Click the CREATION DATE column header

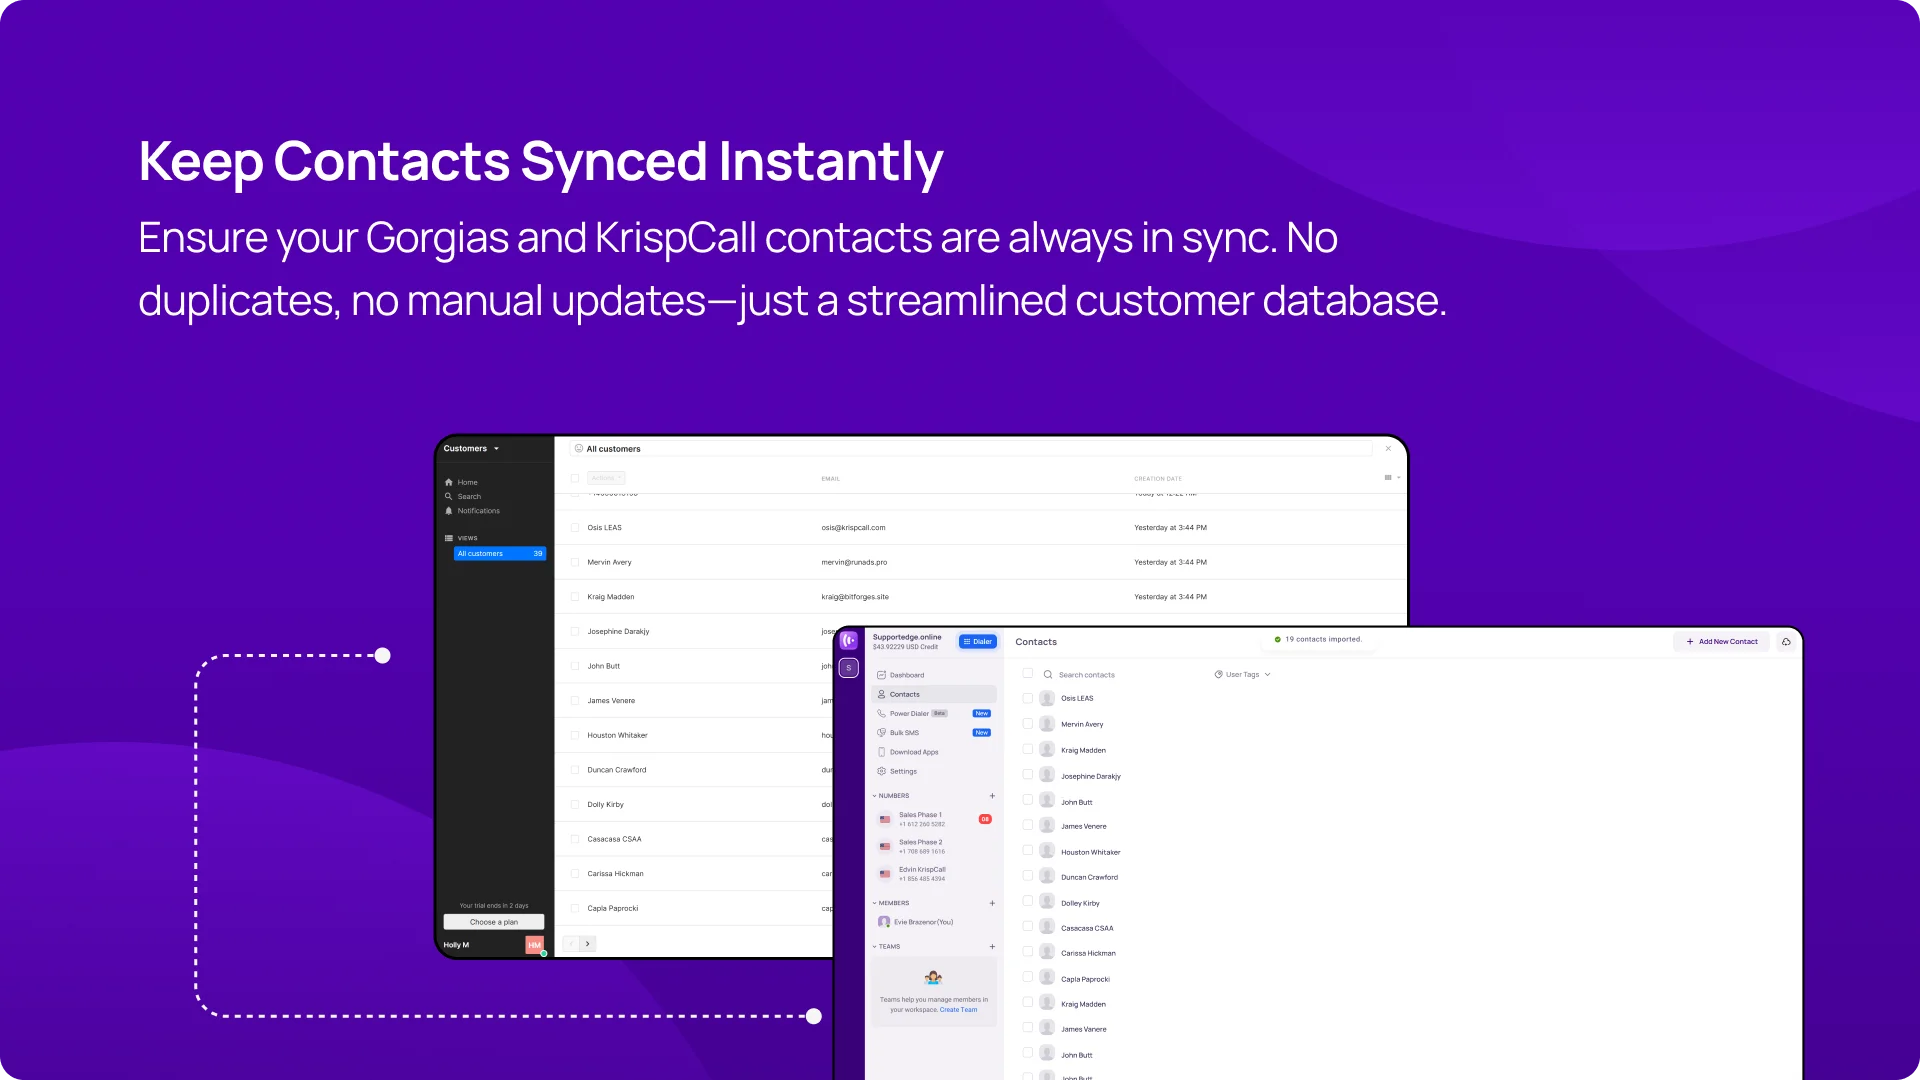pyautogui.click(x=1157, y=479)
